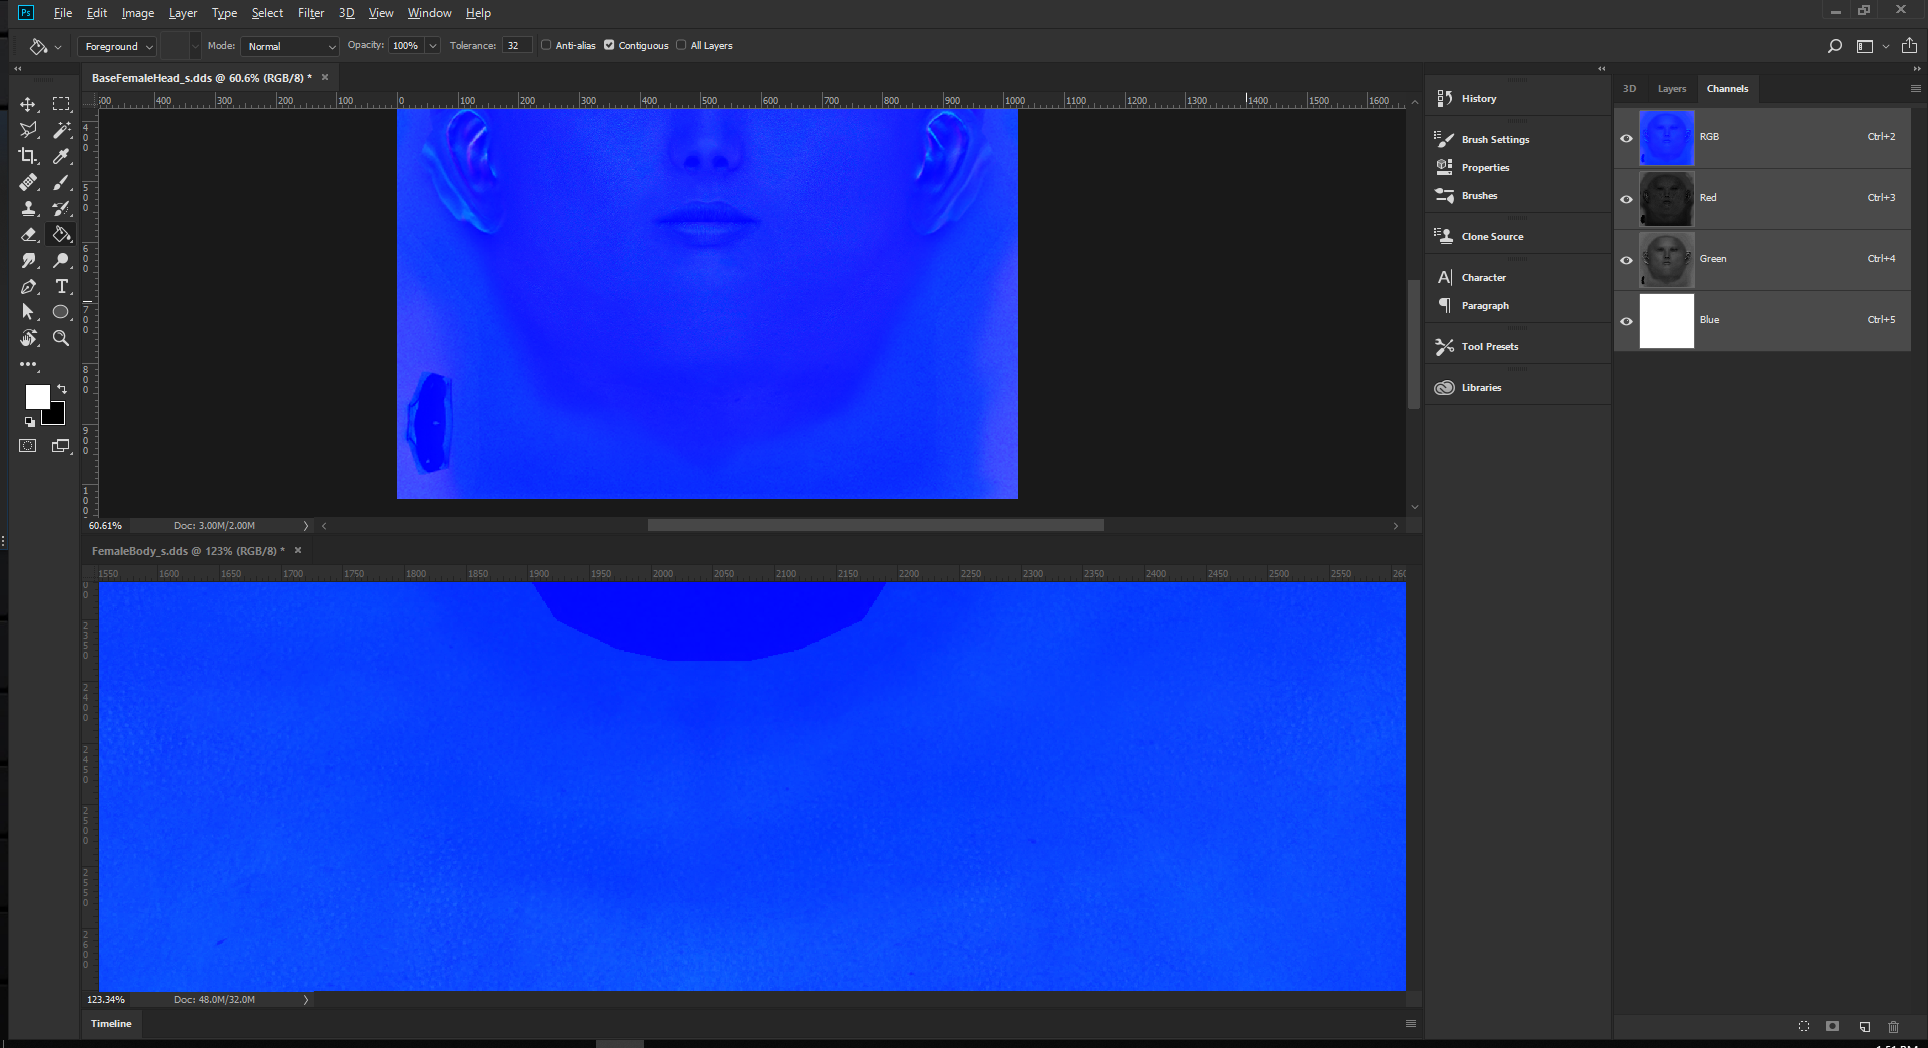Delete channel using the trash icon

point(1893,1027)
